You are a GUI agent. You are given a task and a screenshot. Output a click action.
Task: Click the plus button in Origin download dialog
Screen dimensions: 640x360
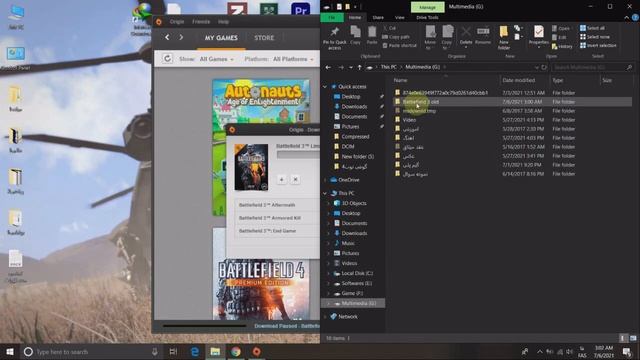pyautogui.click(x=281, y=179)
